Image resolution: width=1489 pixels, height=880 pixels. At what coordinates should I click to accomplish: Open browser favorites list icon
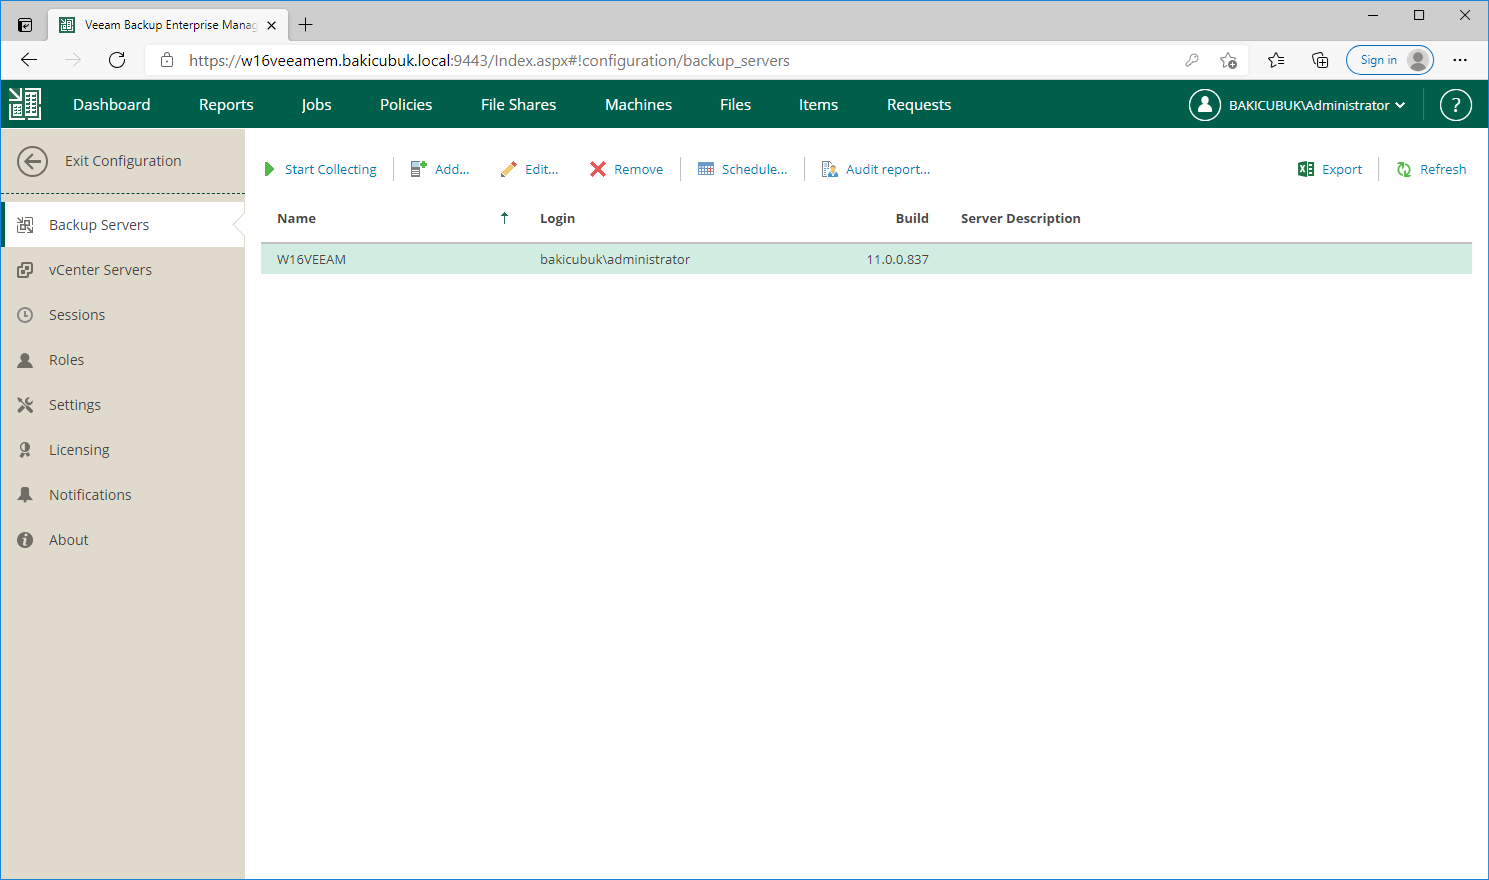(x=1276, y=60)
